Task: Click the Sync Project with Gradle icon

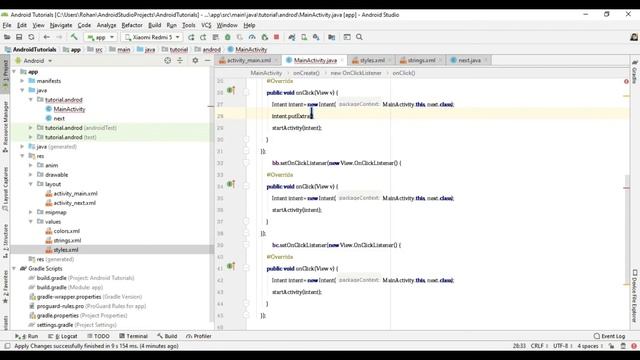Action: 292,37
